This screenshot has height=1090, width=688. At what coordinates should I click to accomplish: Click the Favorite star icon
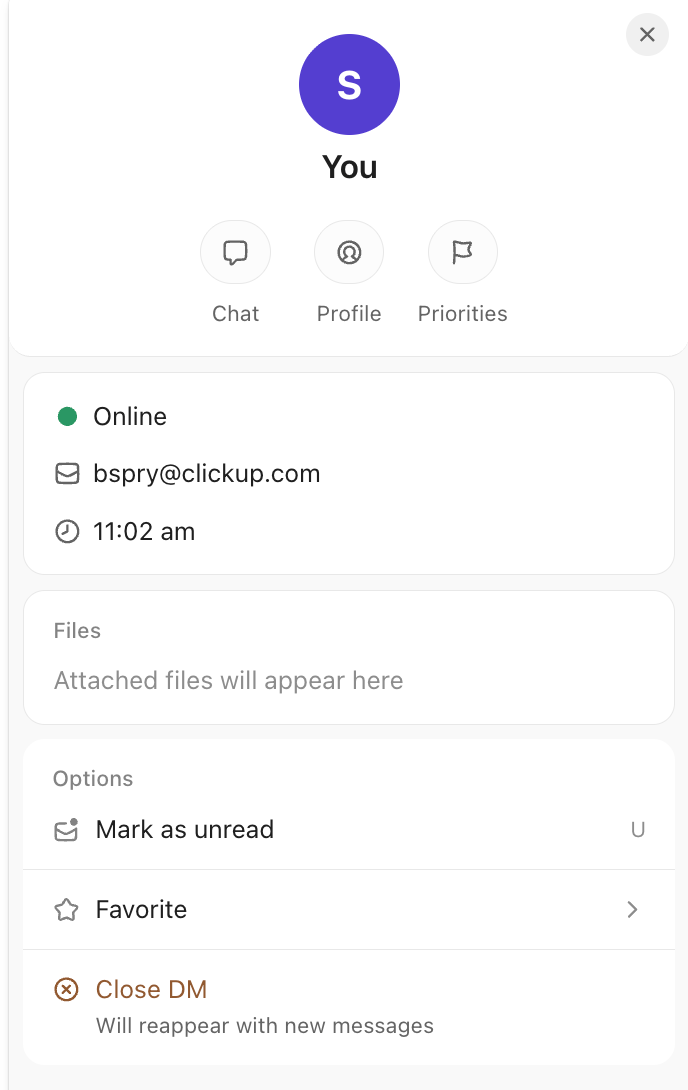pyautogui.click(x=67, y=909)
